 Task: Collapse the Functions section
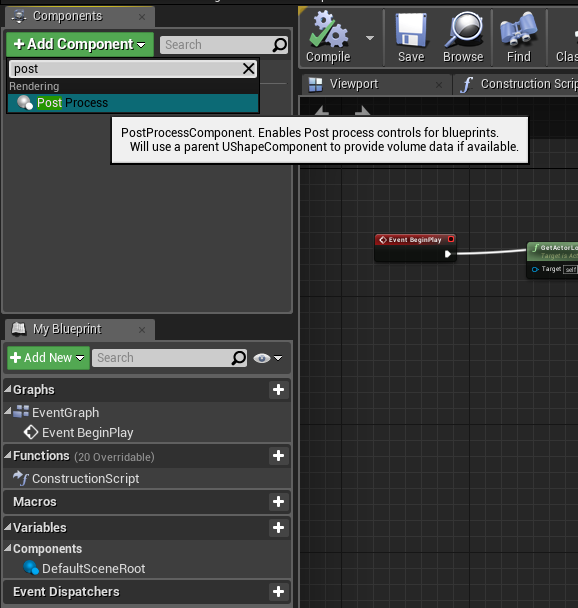8,456
